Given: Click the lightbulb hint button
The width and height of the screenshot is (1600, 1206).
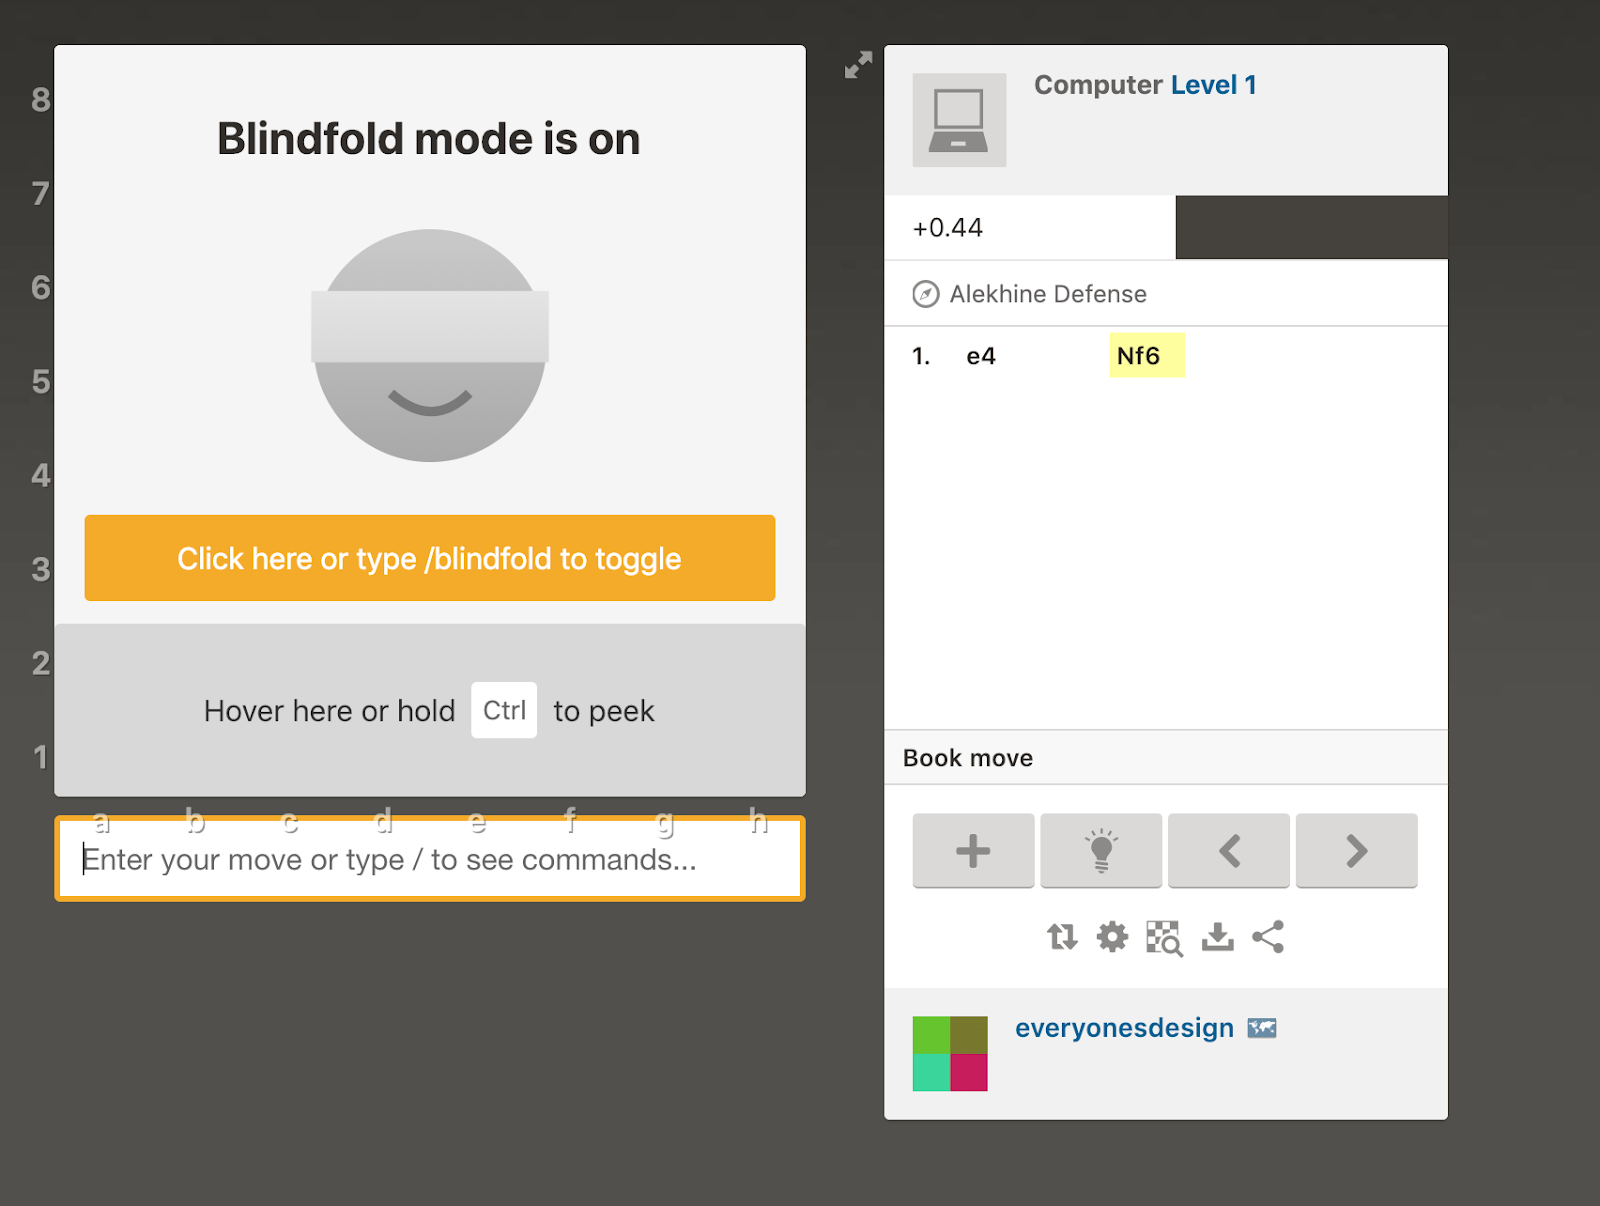Looking at the screenshot, I should (1101, 851).
